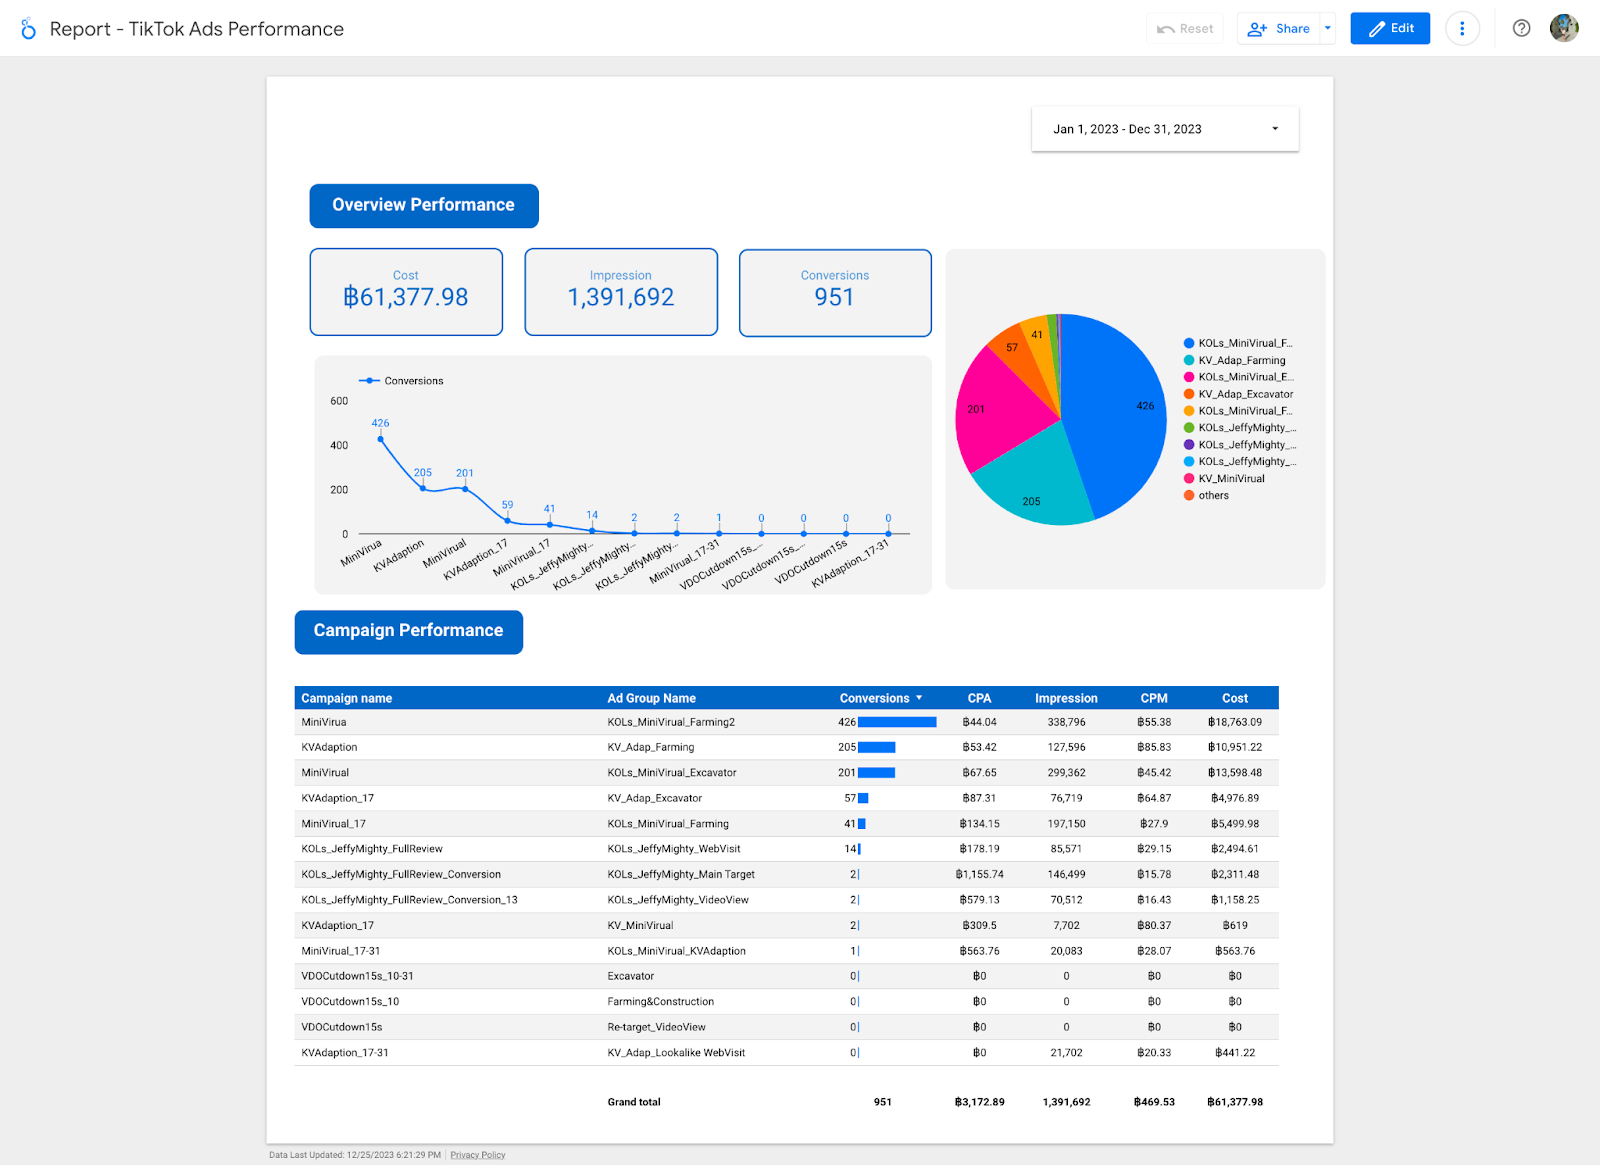Click the 426 conversions bar in table
The height and width of the screenshot is (1165, 1600).
[897, 722]
